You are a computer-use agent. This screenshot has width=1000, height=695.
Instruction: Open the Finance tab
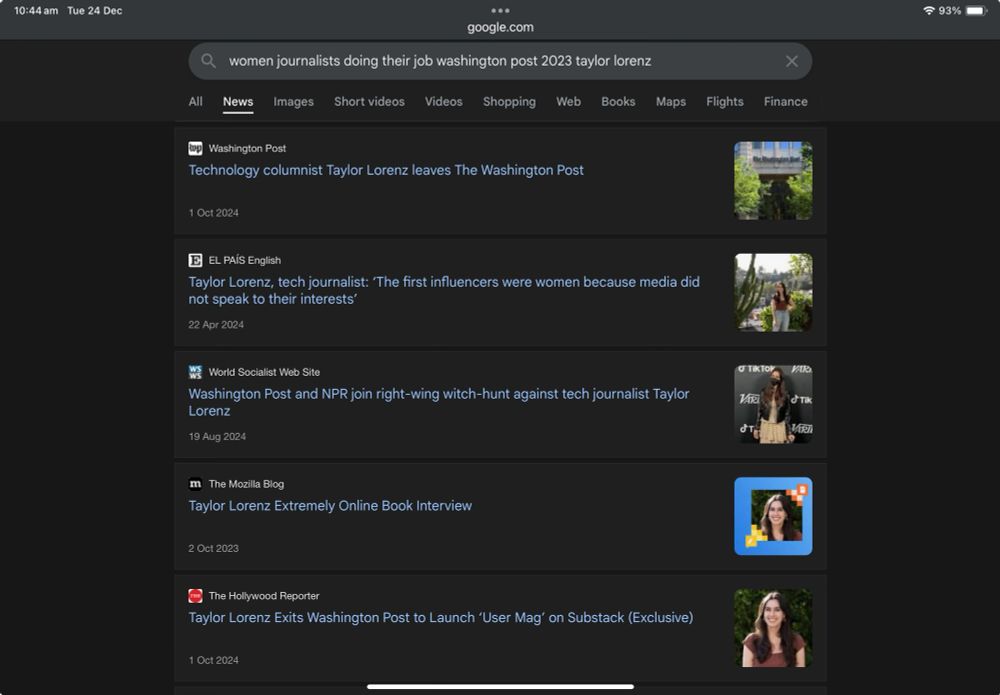point(785,101)
